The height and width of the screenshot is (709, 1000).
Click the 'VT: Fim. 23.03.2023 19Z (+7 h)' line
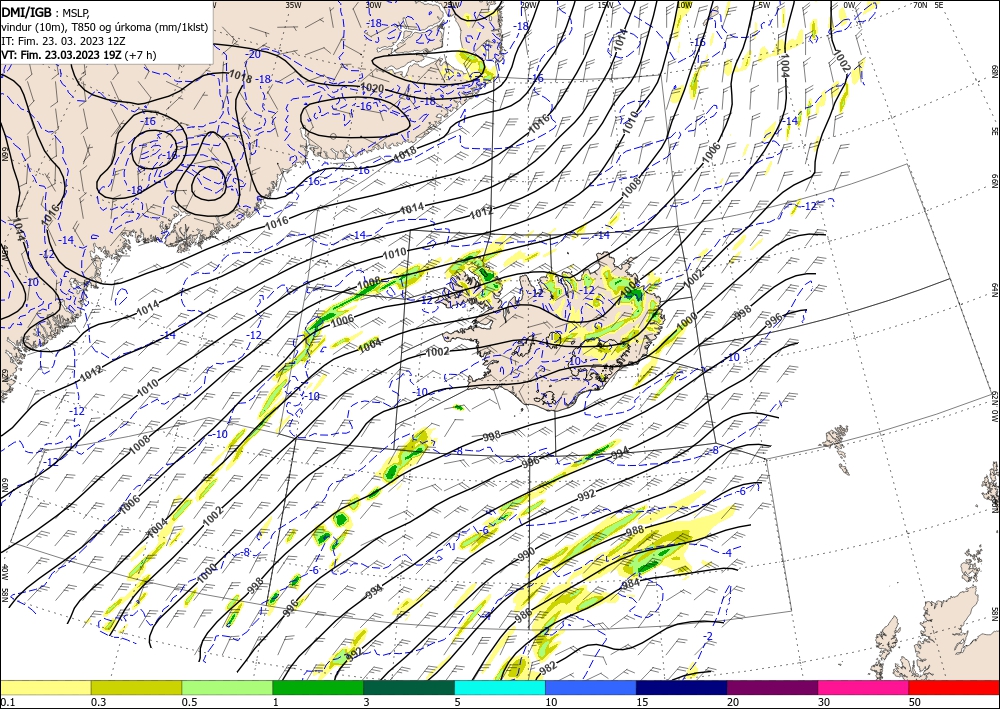78,55
